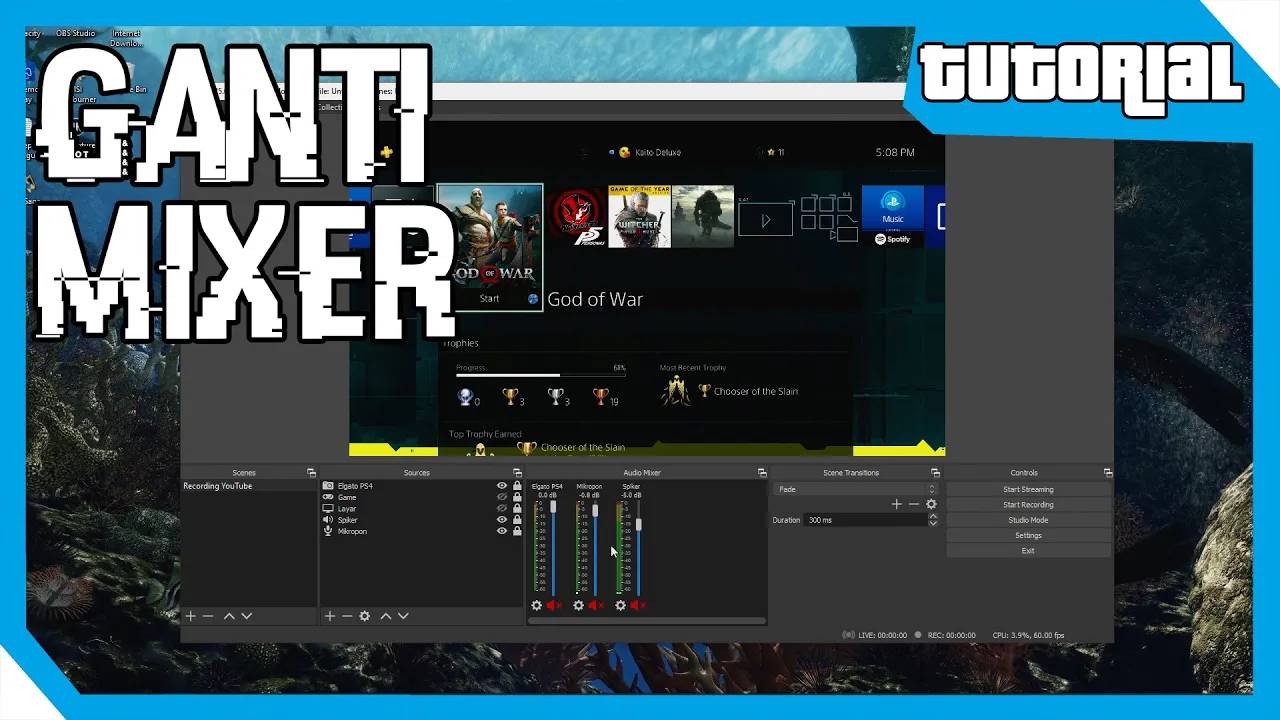Screen dimensions: 1280x720
Task: Show the hidden Layar source
Action: click(x=502, y=508)
